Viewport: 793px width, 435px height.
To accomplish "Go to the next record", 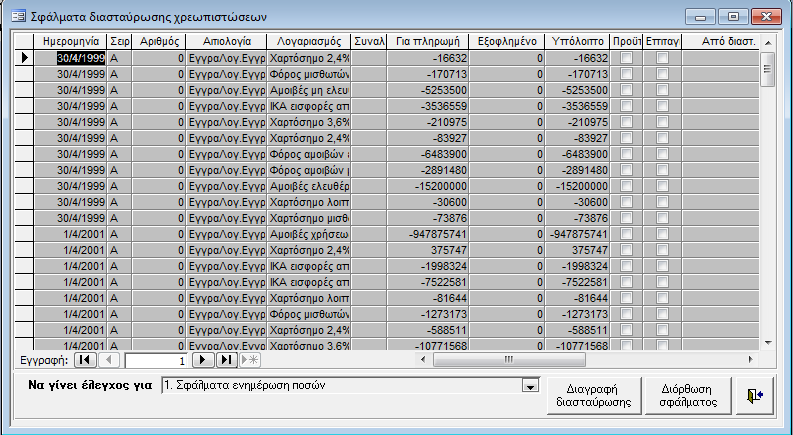I will click(203, 359).
